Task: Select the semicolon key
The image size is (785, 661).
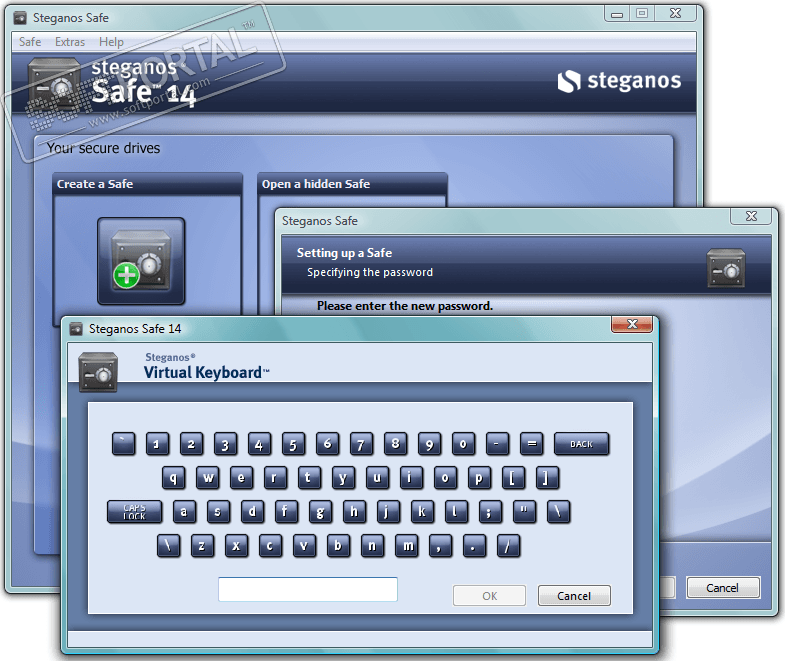Action: (x=491, y=512)
